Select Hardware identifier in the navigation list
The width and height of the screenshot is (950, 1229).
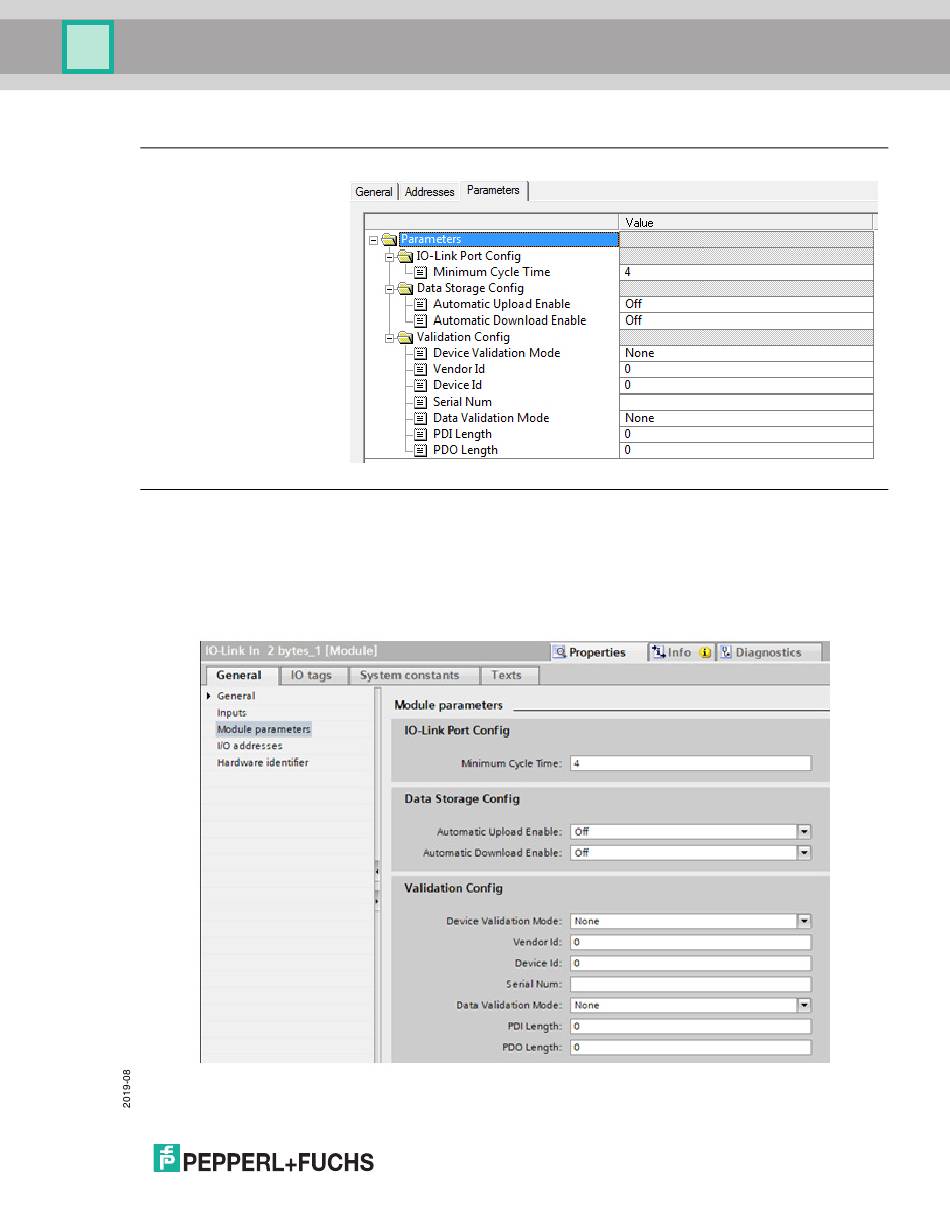pos(263,763)
